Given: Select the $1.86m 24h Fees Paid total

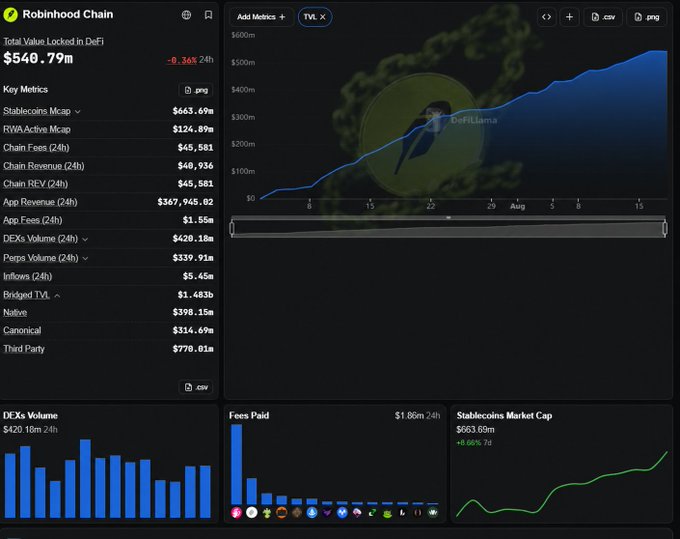Looking at the screenshot, I should coord(417,415).
